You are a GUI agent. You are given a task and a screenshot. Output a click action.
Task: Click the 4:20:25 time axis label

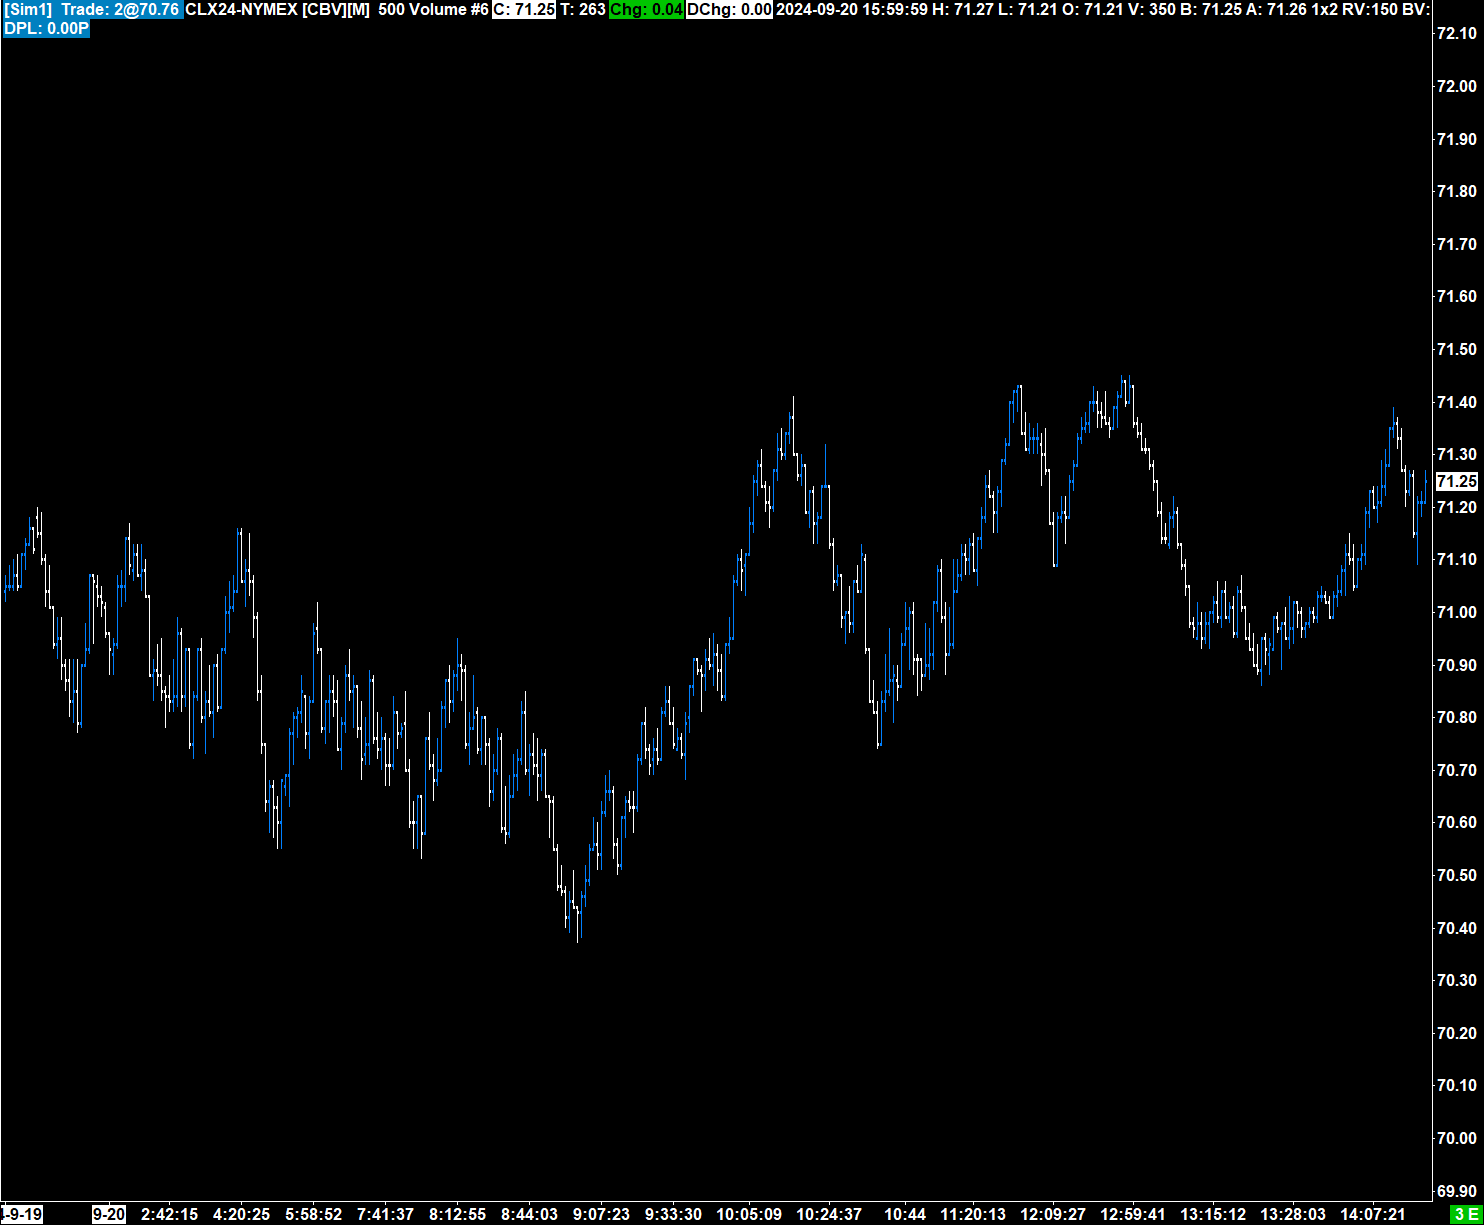tap(242, 1214)
